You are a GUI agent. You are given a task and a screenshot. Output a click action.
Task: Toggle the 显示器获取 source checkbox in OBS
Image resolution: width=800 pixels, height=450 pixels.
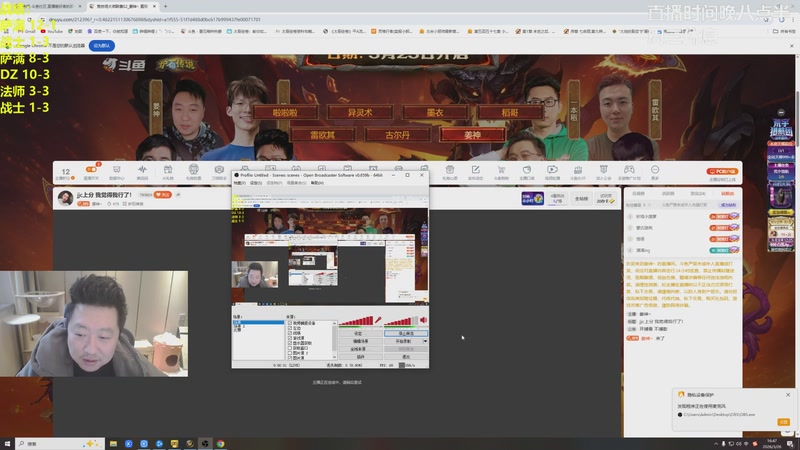coord(290,343)
